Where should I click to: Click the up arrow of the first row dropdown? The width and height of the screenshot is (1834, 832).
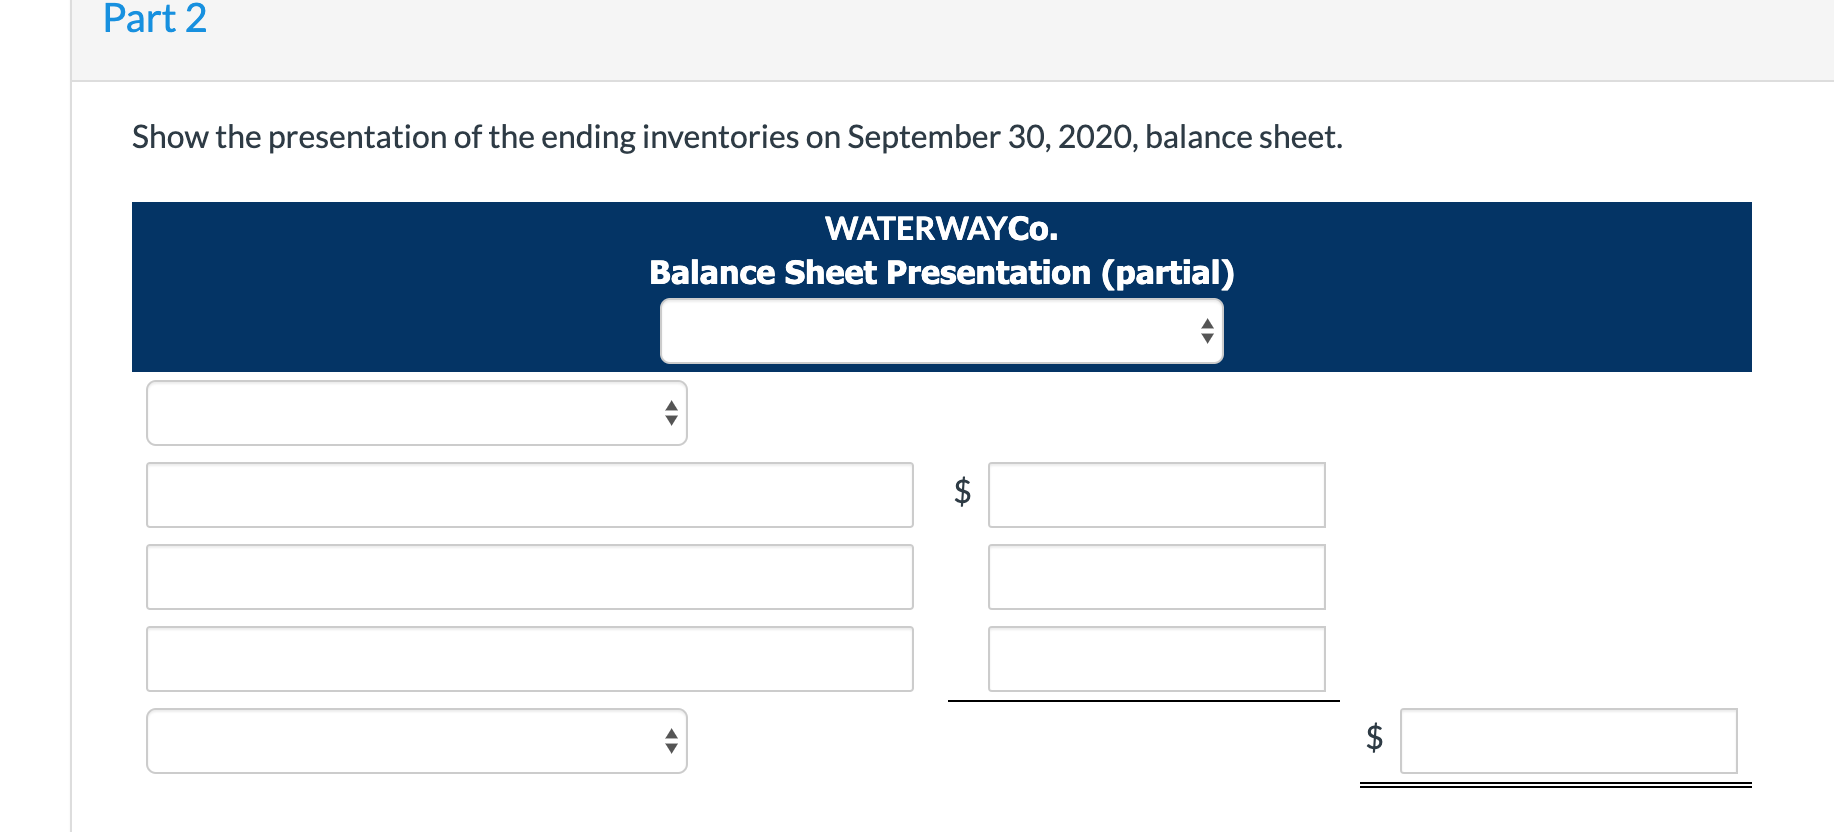coord(672,406)
